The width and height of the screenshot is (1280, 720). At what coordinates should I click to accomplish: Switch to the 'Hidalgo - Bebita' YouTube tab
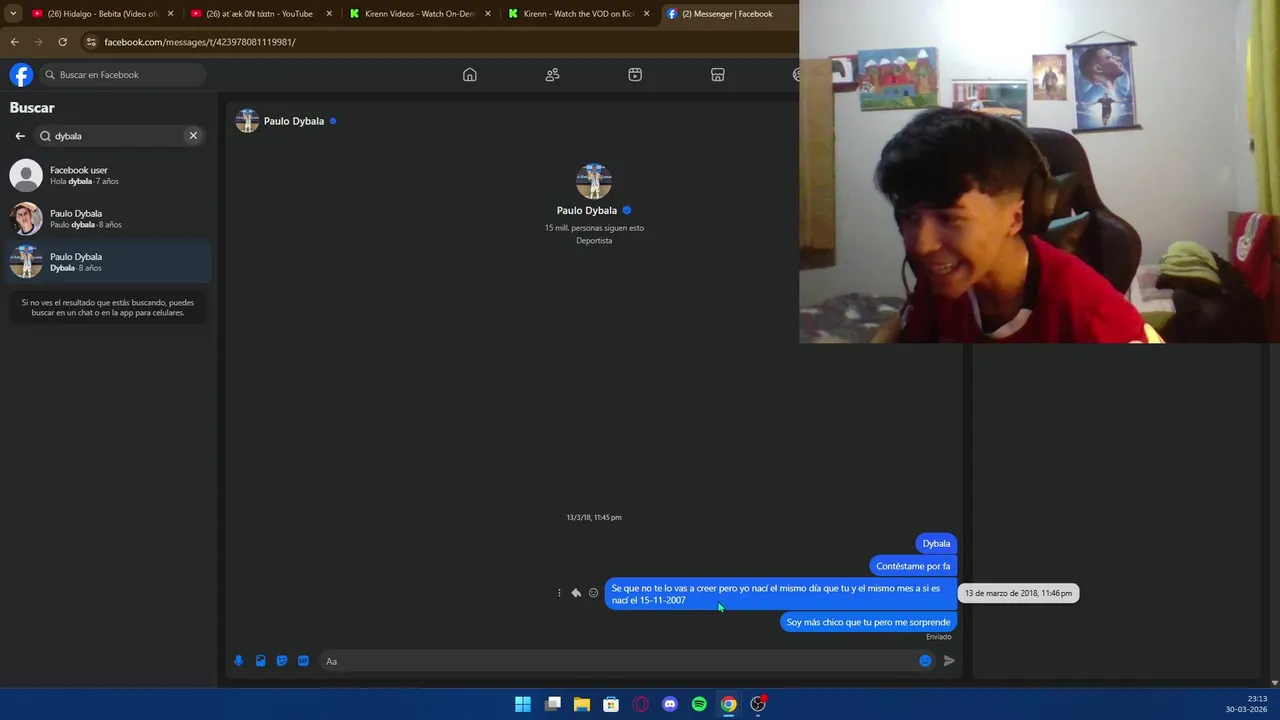click(103, 14)
